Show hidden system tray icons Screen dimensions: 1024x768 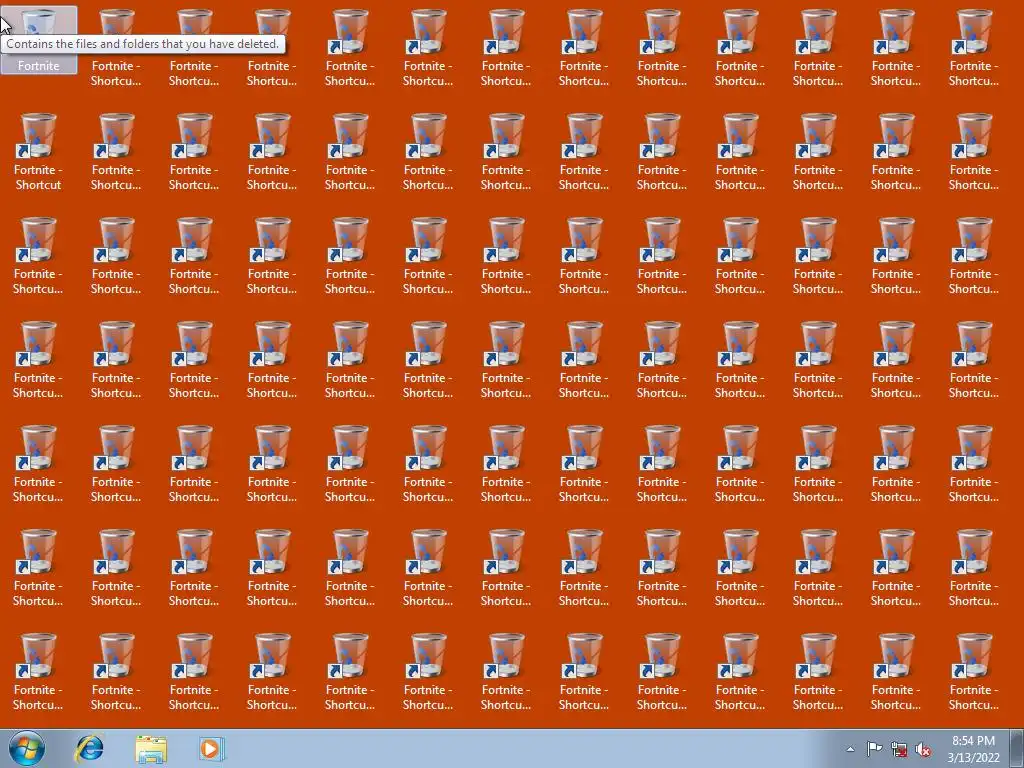click(850, 749)
